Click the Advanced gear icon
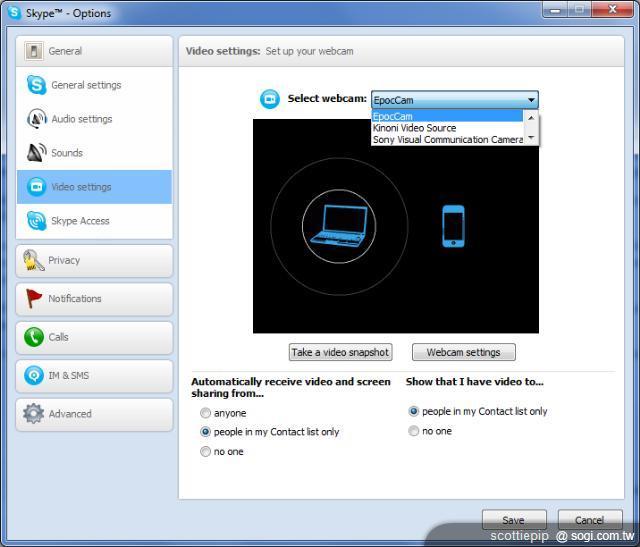The width and height of the screenshot is (640, 547). click(x=33, y=414)
